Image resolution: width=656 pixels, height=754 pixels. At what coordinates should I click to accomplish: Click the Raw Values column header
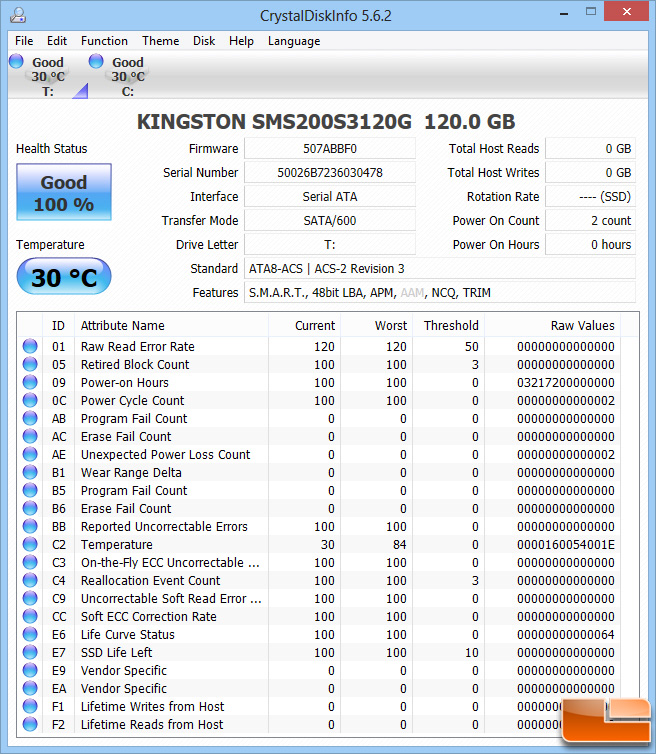click(553, 326)
